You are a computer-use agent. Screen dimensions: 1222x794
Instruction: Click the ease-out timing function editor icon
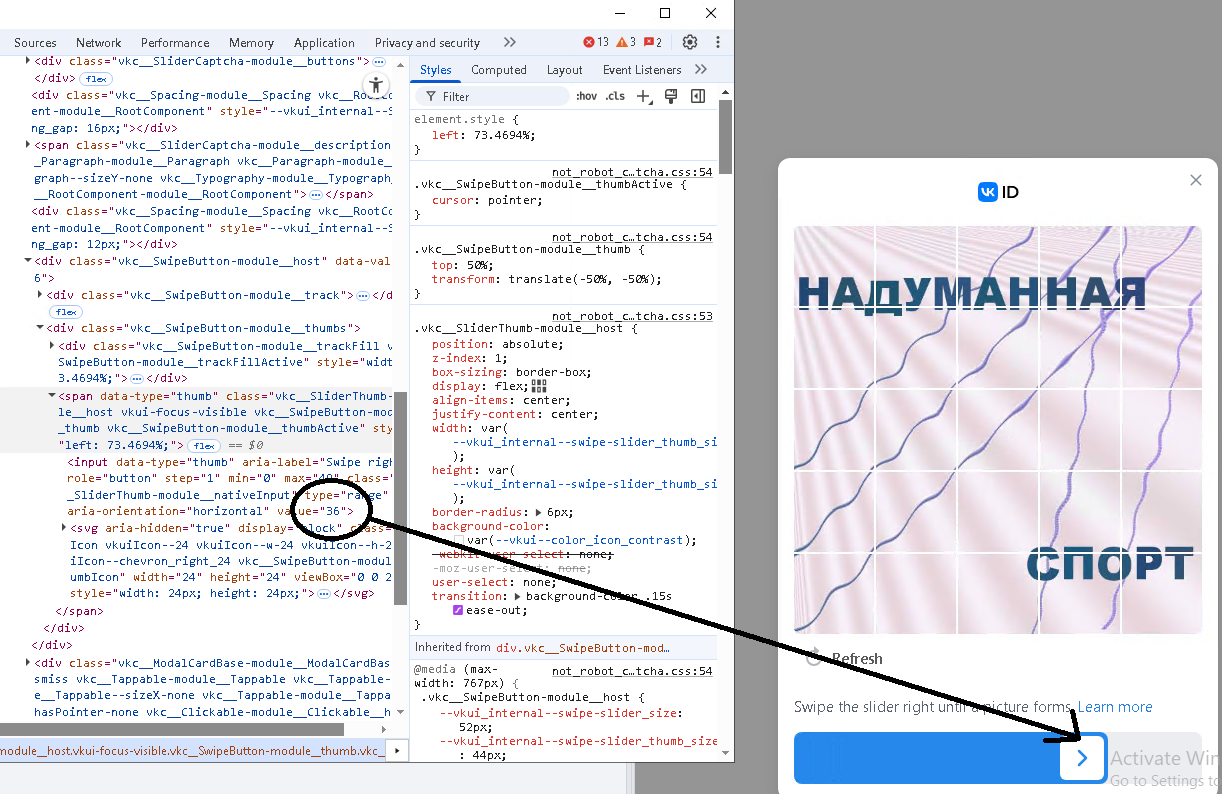click(458, 610)
